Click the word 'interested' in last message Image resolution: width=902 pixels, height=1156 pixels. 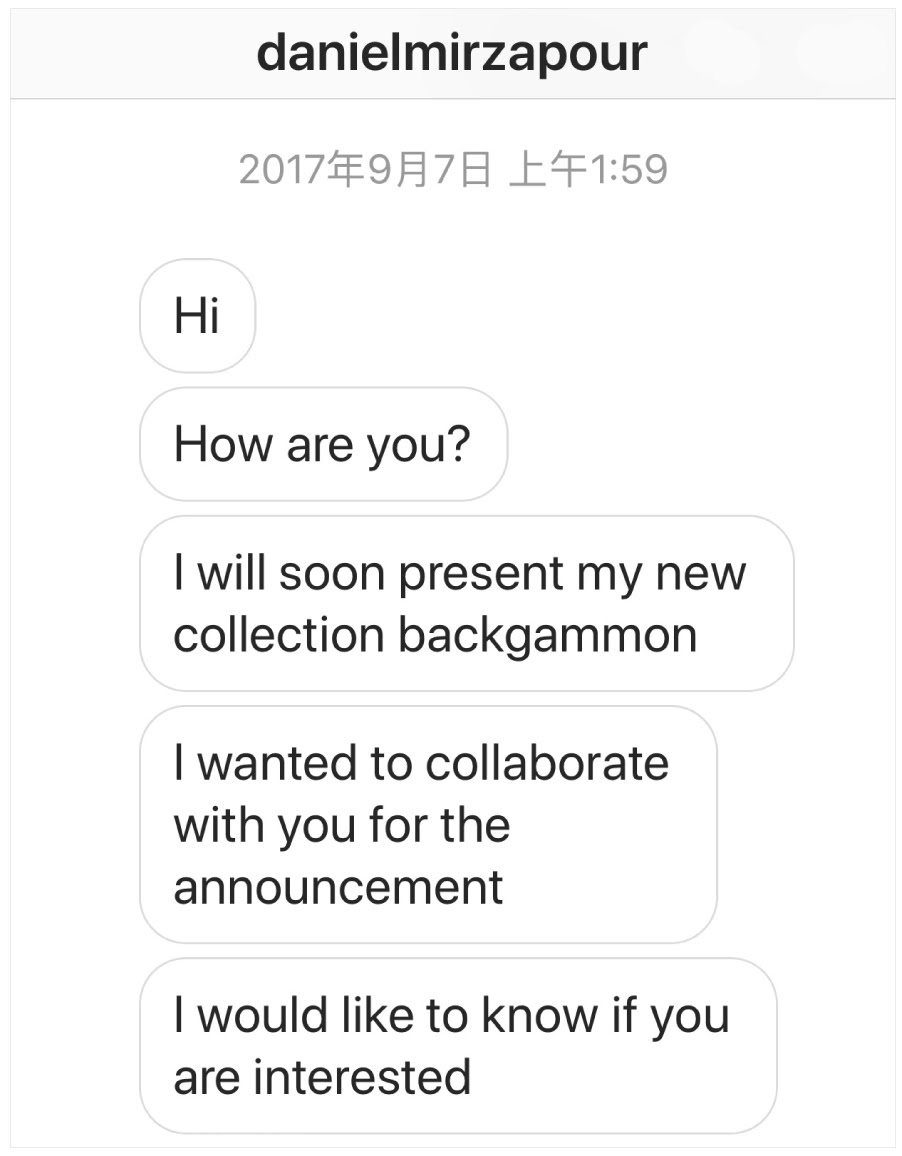[362, 1077]
